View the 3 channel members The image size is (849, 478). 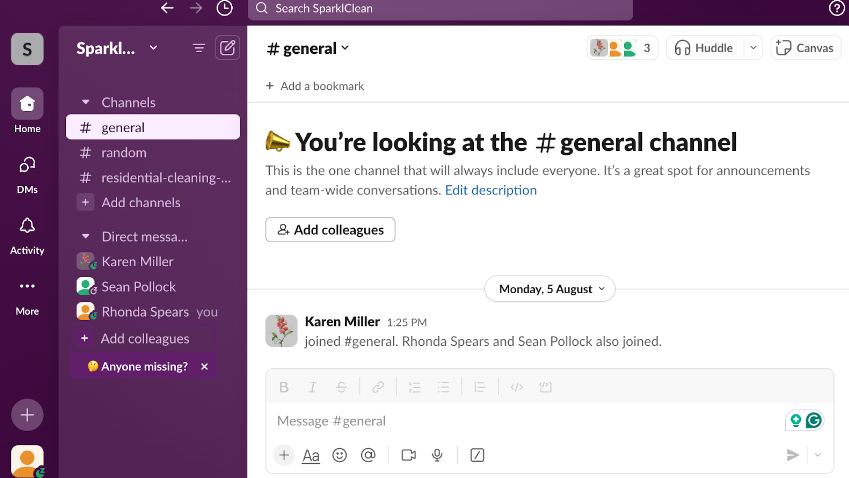pos(622,48)
